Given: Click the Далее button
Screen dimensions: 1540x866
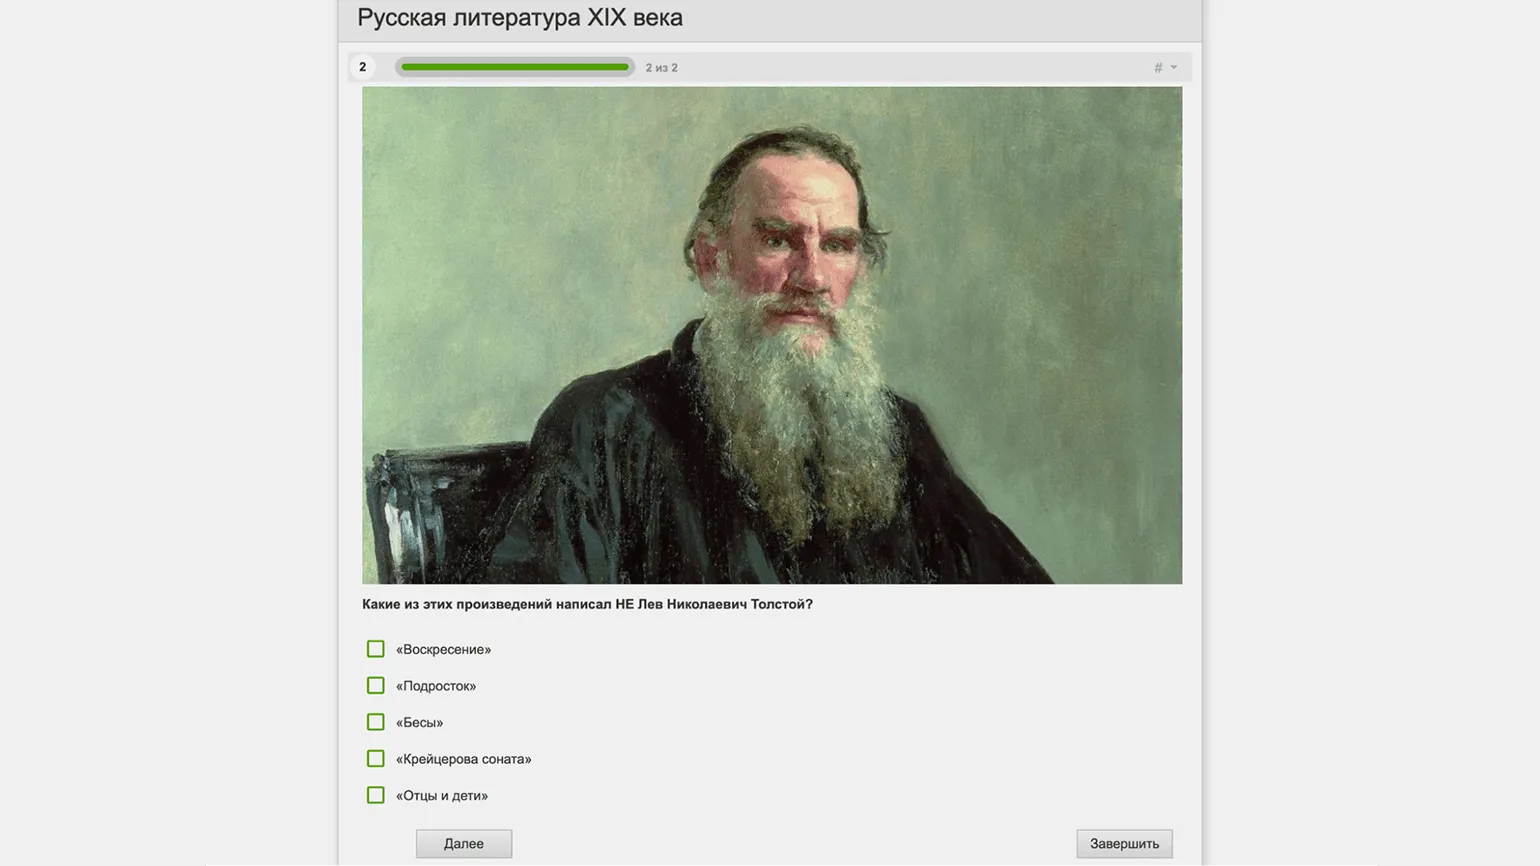Looking at the screenshot, I should pos(464,844).
